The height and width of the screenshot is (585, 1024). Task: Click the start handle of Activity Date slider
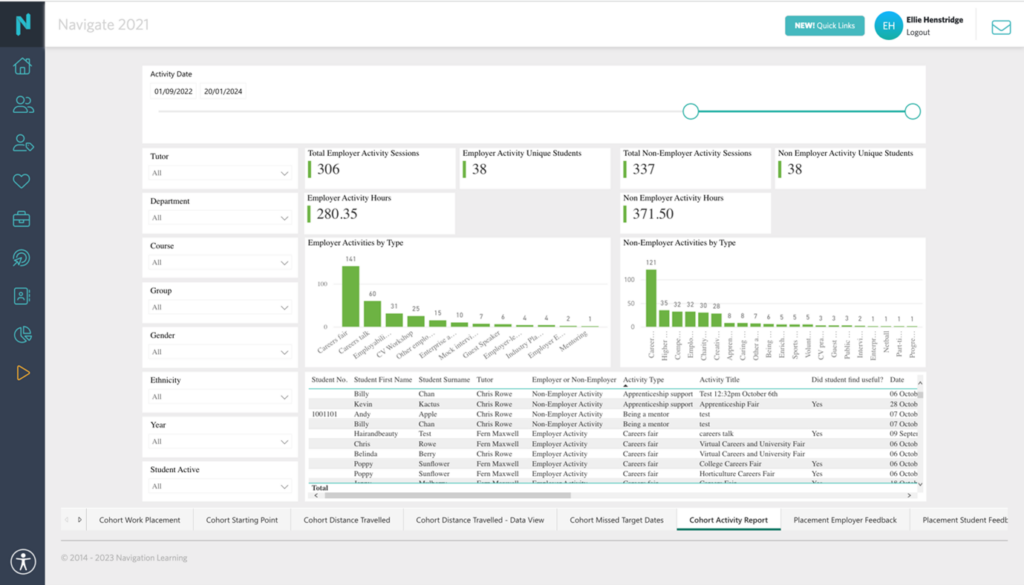[690, 112]
